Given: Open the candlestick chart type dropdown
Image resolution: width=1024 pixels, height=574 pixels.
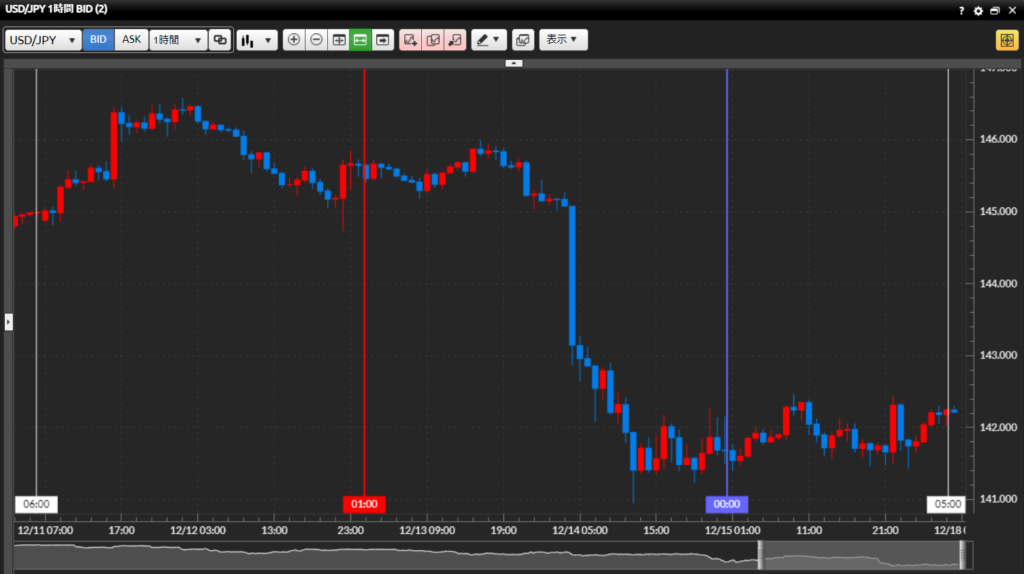Looking at the screenshot, I should [x=257, y=40].
